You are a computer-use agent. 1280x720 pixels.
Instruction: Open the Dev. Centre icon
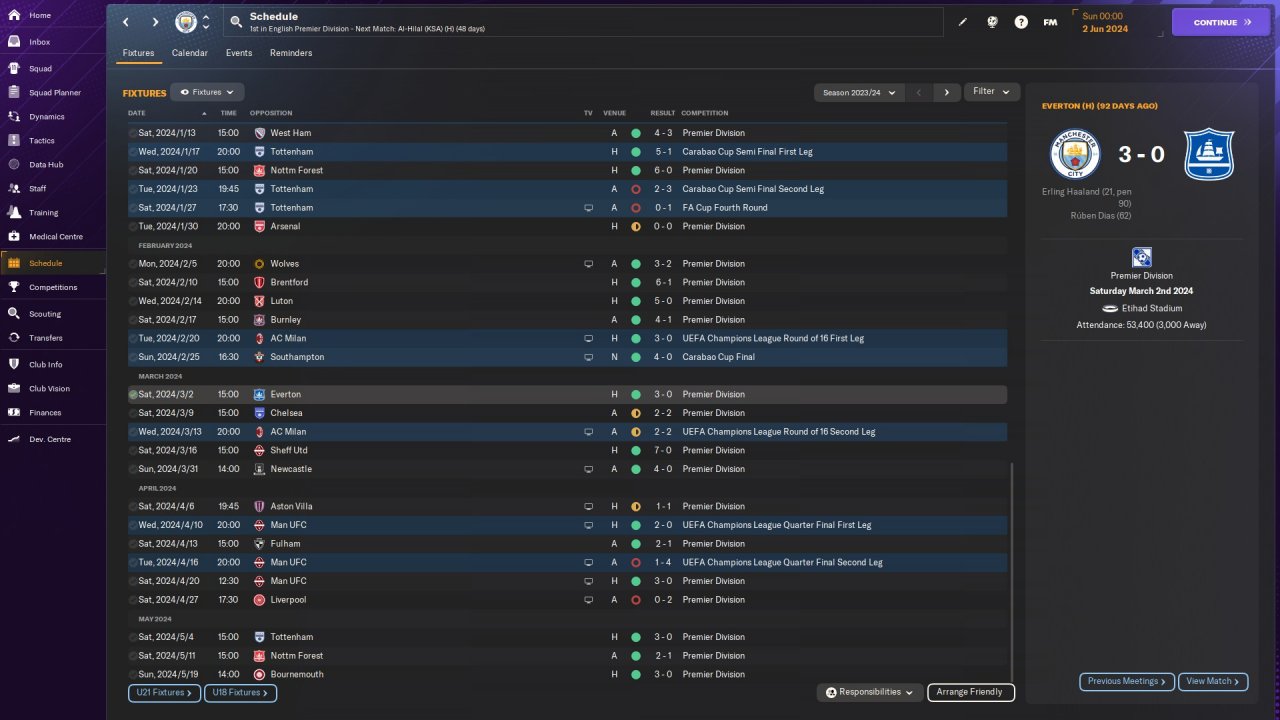coord(14,440)
